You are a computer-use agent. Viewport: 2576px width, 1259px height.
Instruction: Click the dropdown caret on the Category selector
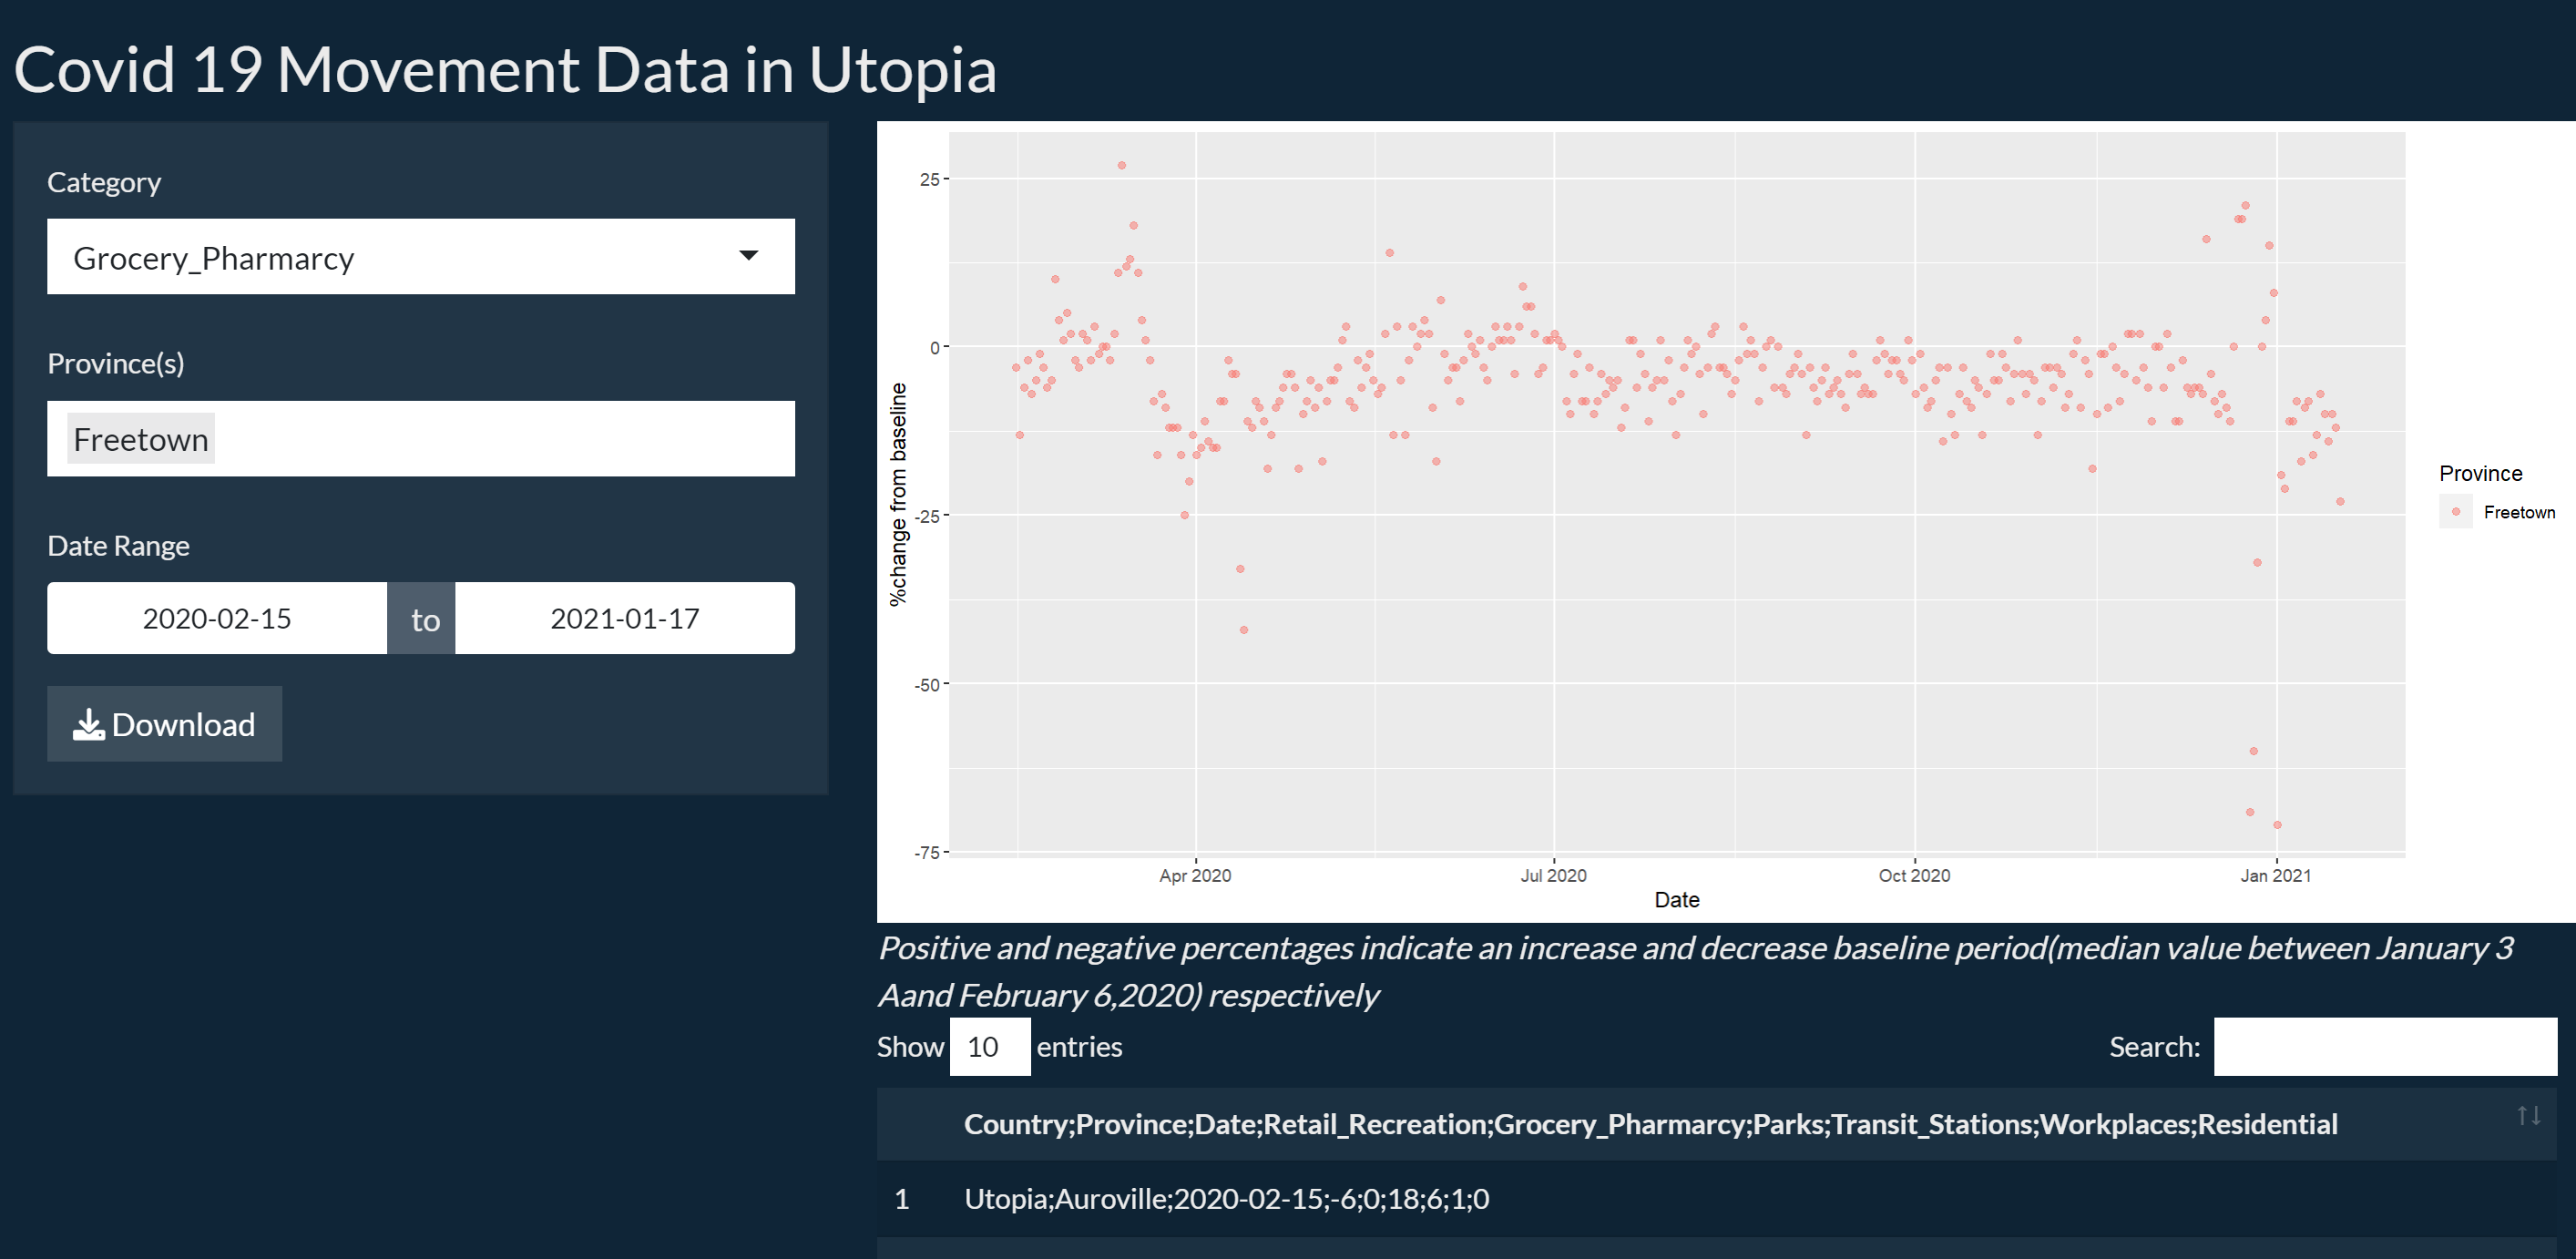[x=748, y=257]
